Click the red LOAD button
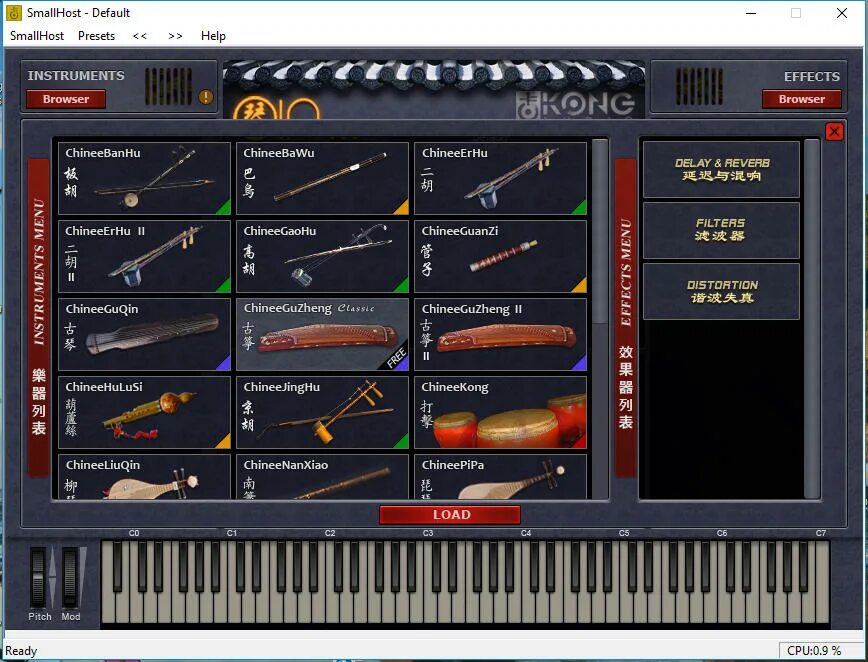Screen dimensions: 868x662 pyautogui.click(x=450, y=515)
